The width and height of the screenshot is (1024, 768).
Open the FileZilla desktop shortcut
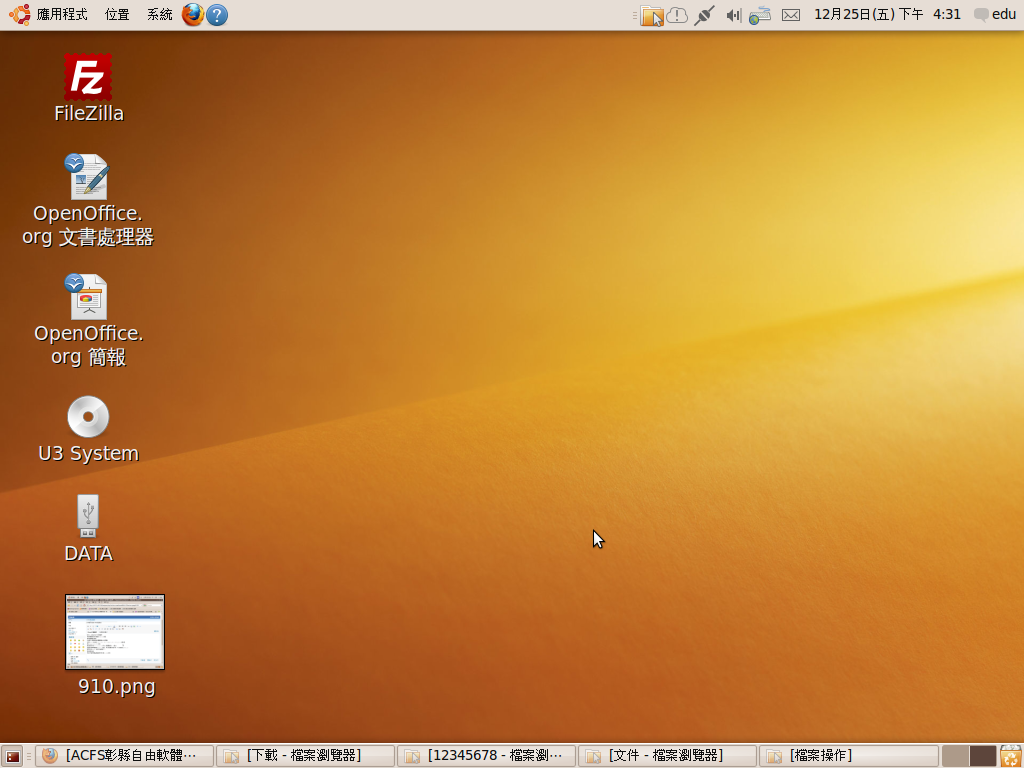coord(88,78)
